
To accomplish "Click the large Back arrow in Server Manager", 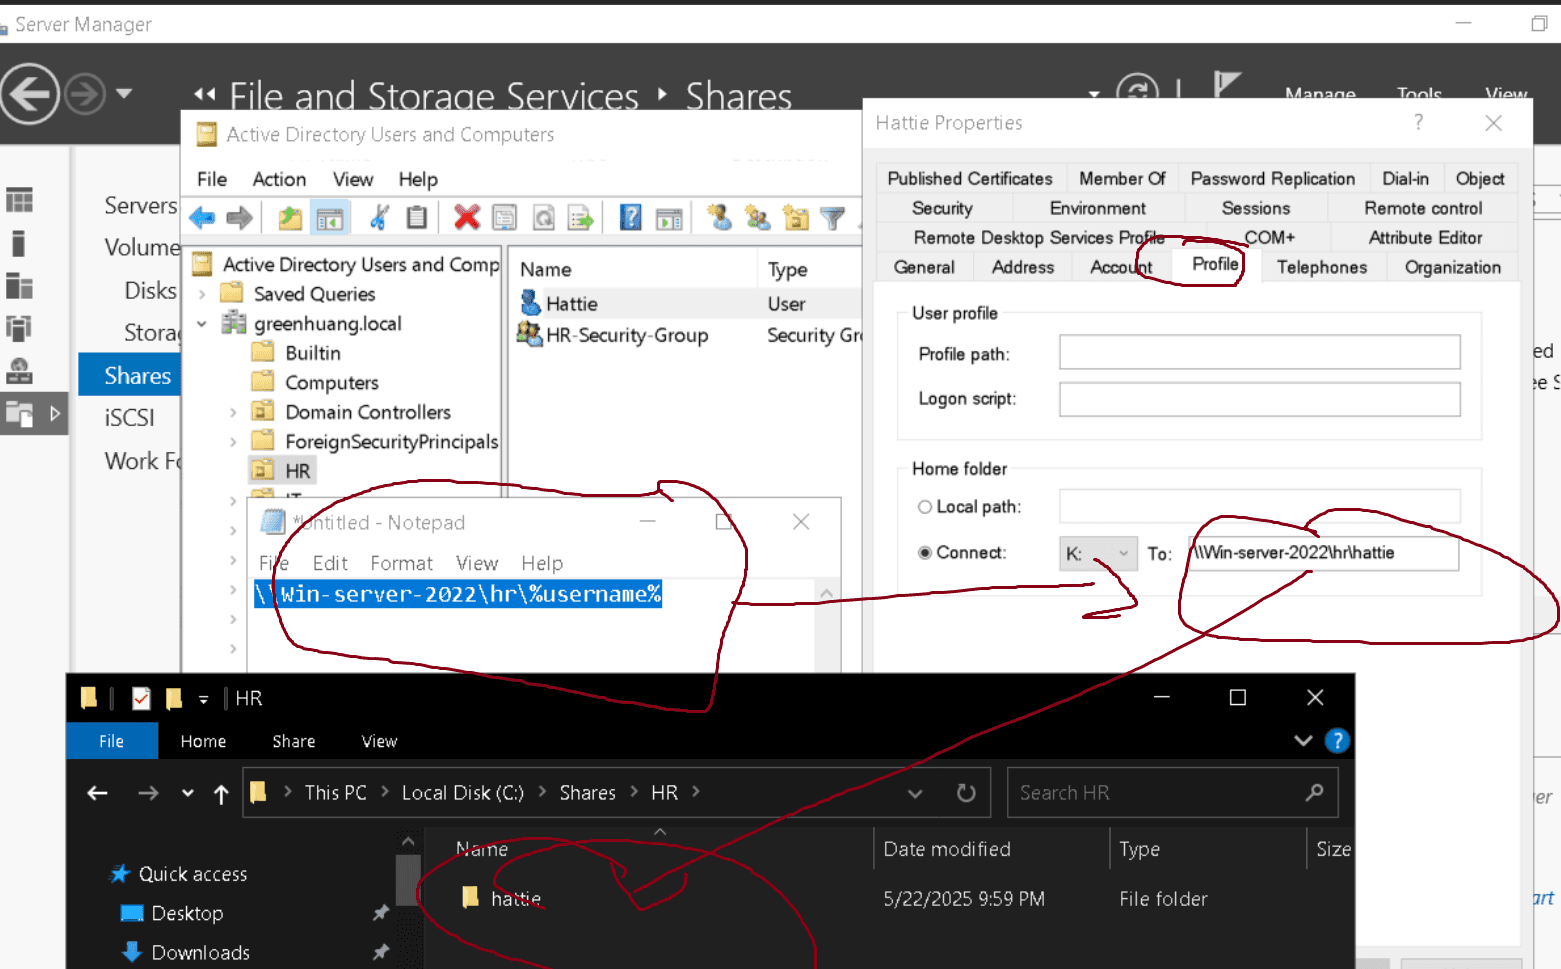I will click(x=29, y=94).
